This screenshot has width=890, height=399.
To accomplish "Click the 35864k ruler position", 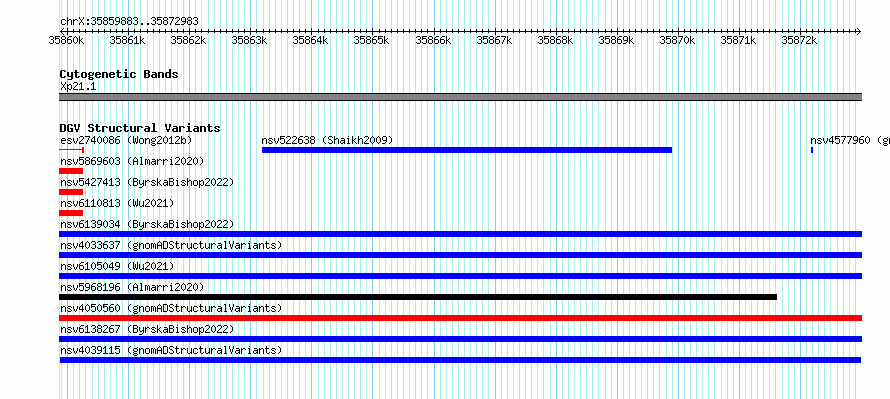I will pos(311,40).
